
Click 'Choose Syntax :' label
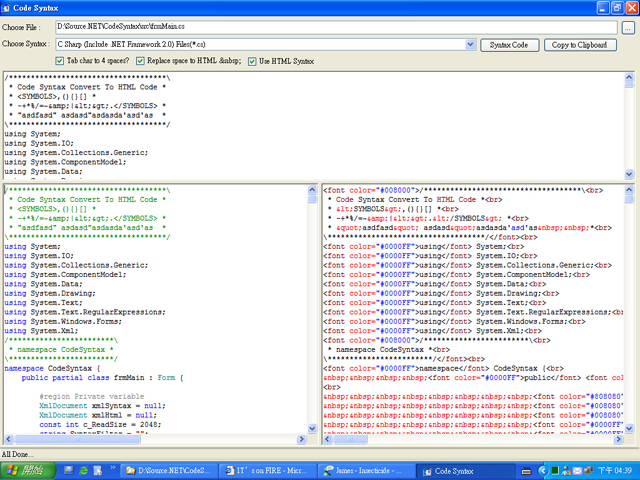pyautogui.click(x=26, y=44)
